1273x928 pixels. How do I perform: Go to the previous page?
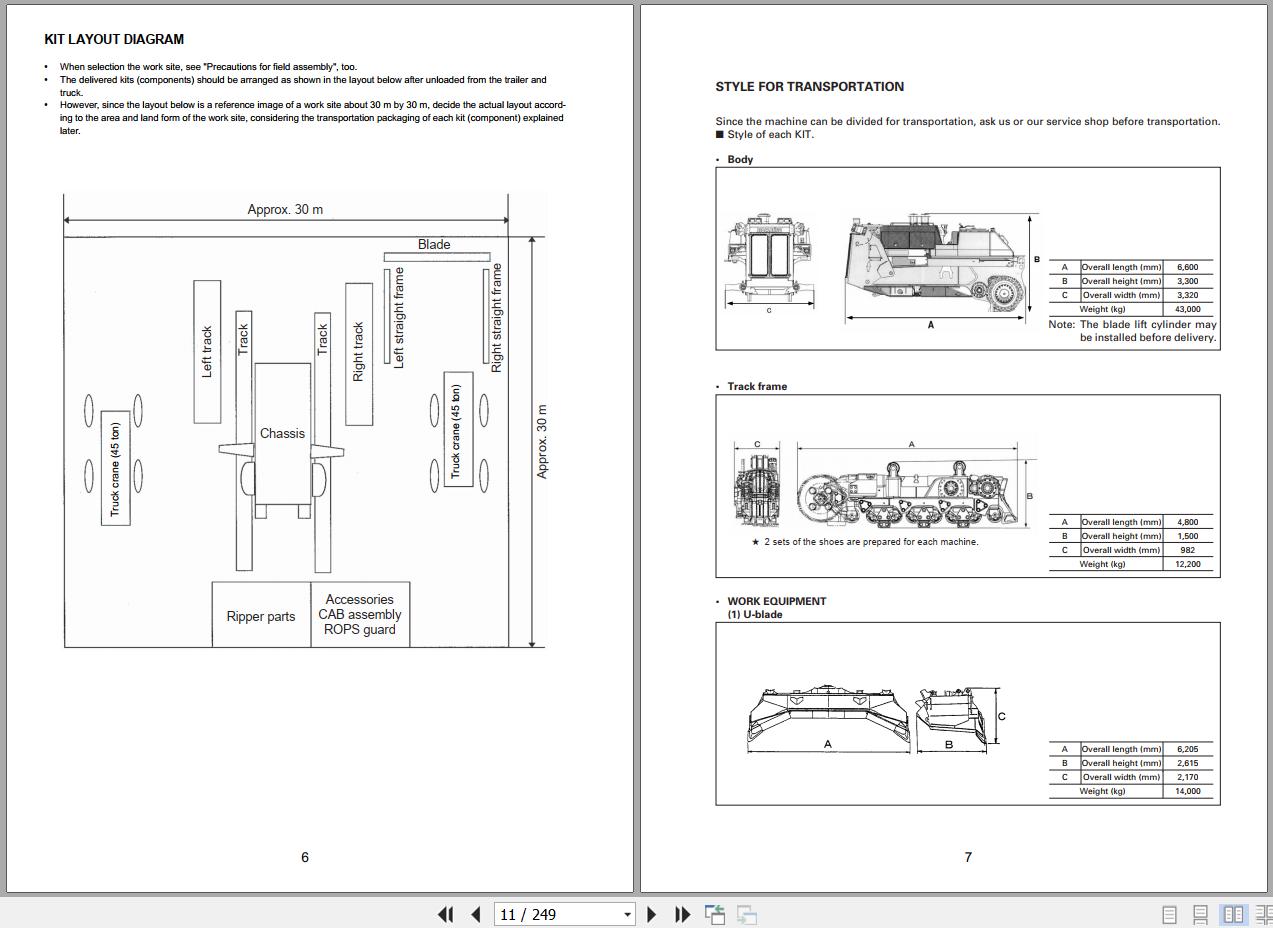pyautogui.click(x=476, y=914)
